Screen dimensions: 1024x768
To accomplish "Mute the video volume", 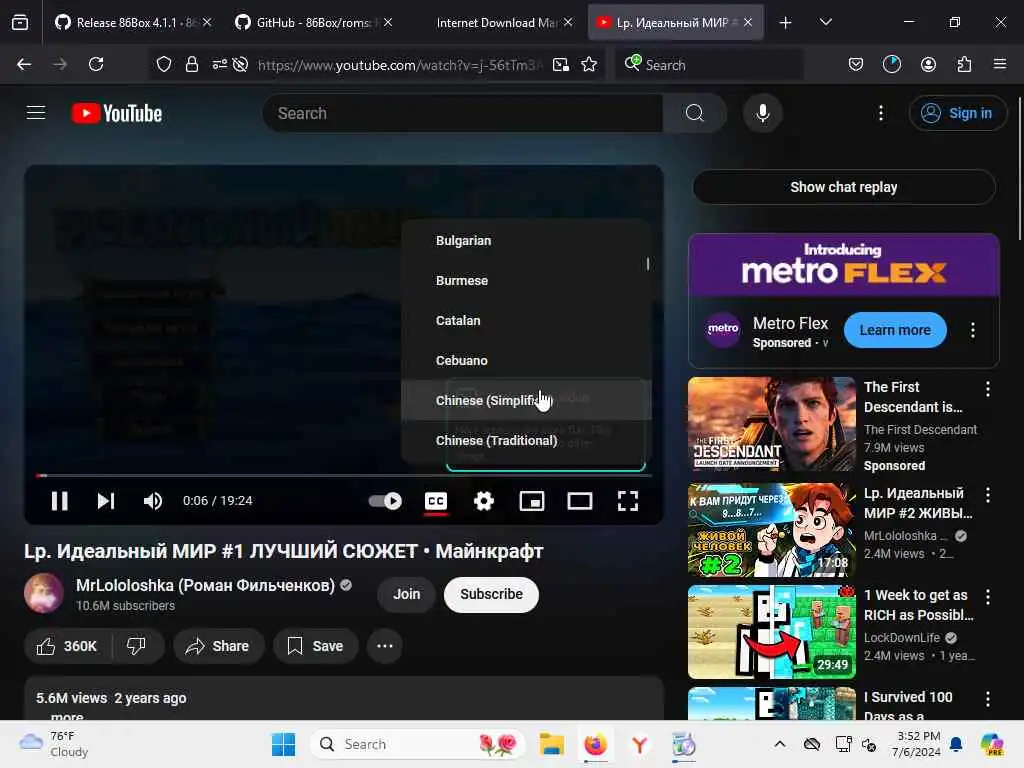I will 152,501.
